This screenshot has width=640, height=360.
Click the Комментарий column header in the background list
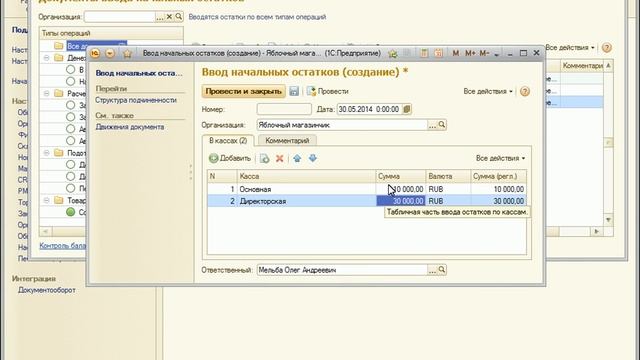582,66
